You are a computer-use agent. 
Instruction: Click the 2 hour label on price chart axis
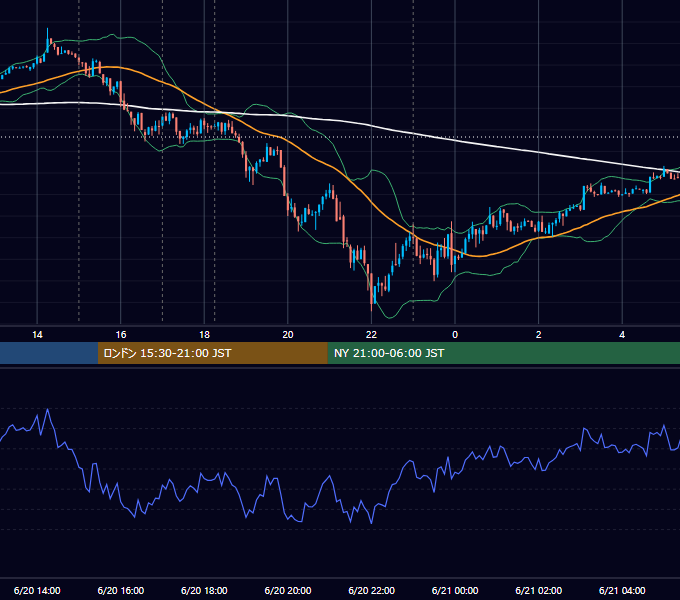point(539,335)
